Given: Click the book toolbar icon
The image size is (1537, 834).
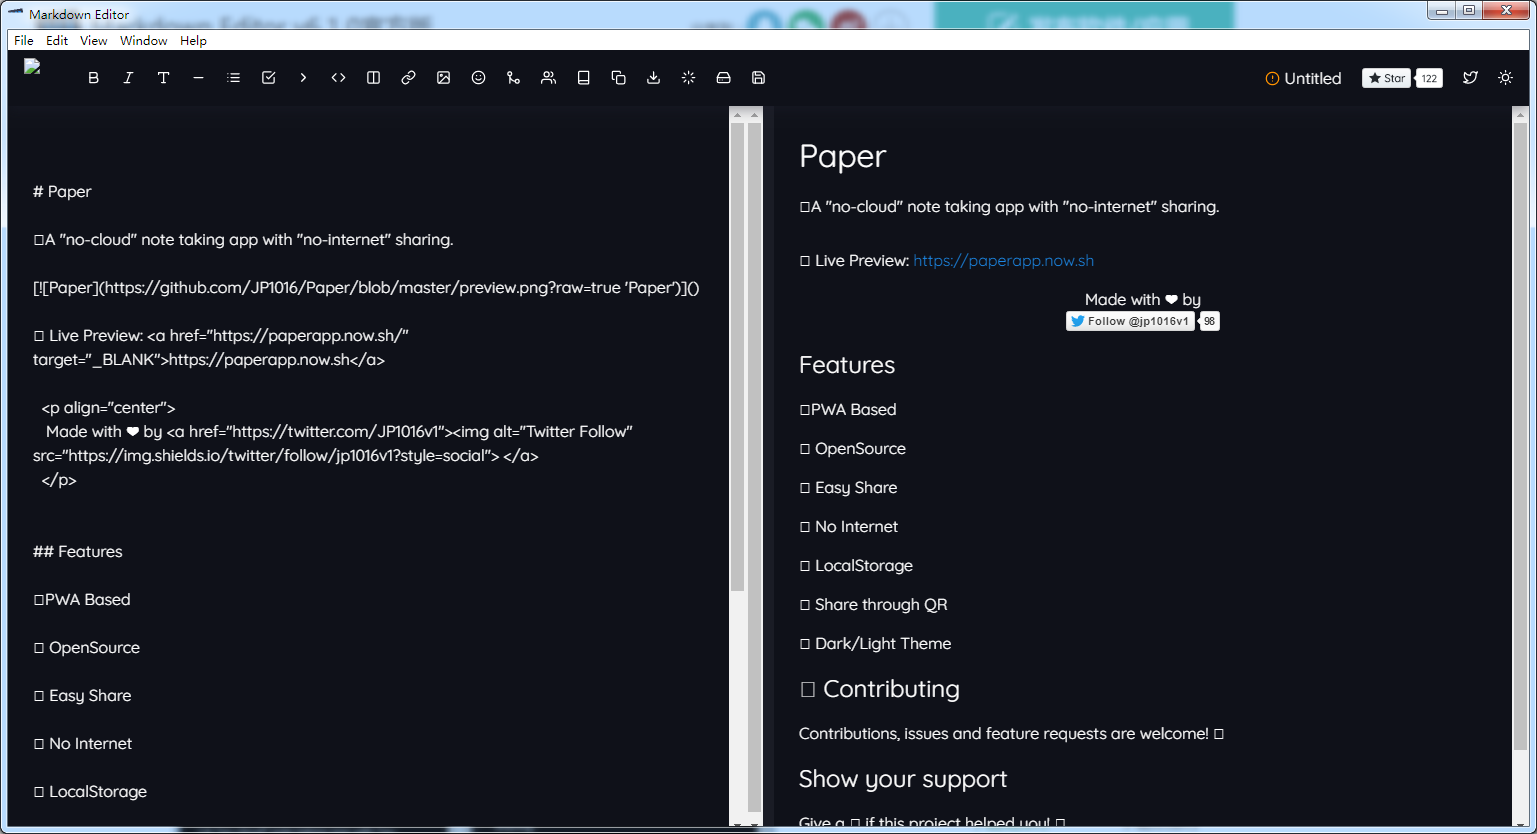Looking at the screenshot, I should pyautogui.click(x=583, y=78).
